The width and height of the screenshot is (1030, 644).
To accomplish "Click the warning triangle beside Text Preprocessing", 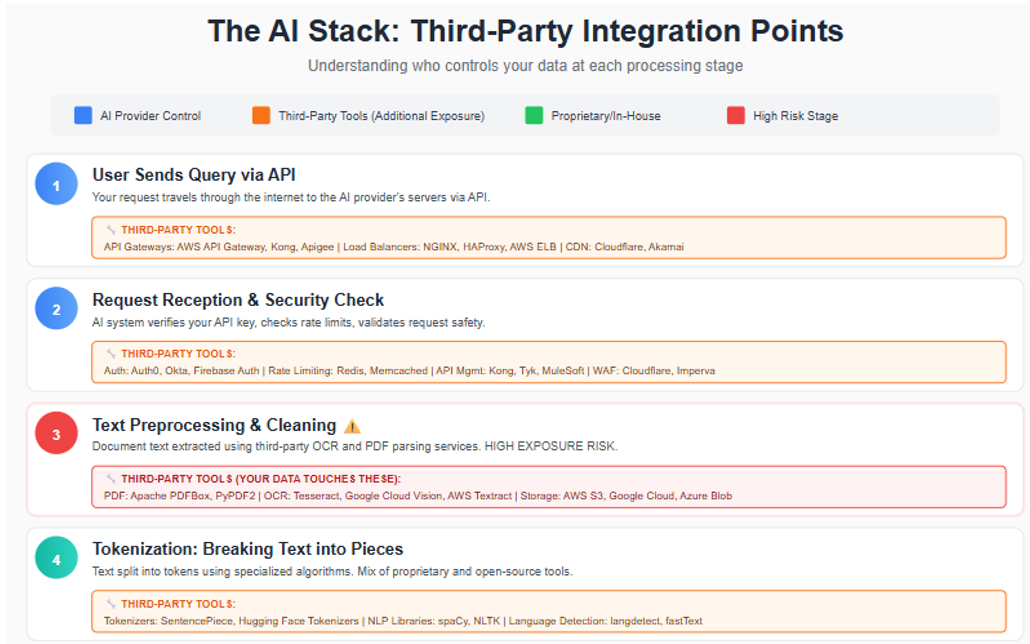I will click(x=353, y=426).
